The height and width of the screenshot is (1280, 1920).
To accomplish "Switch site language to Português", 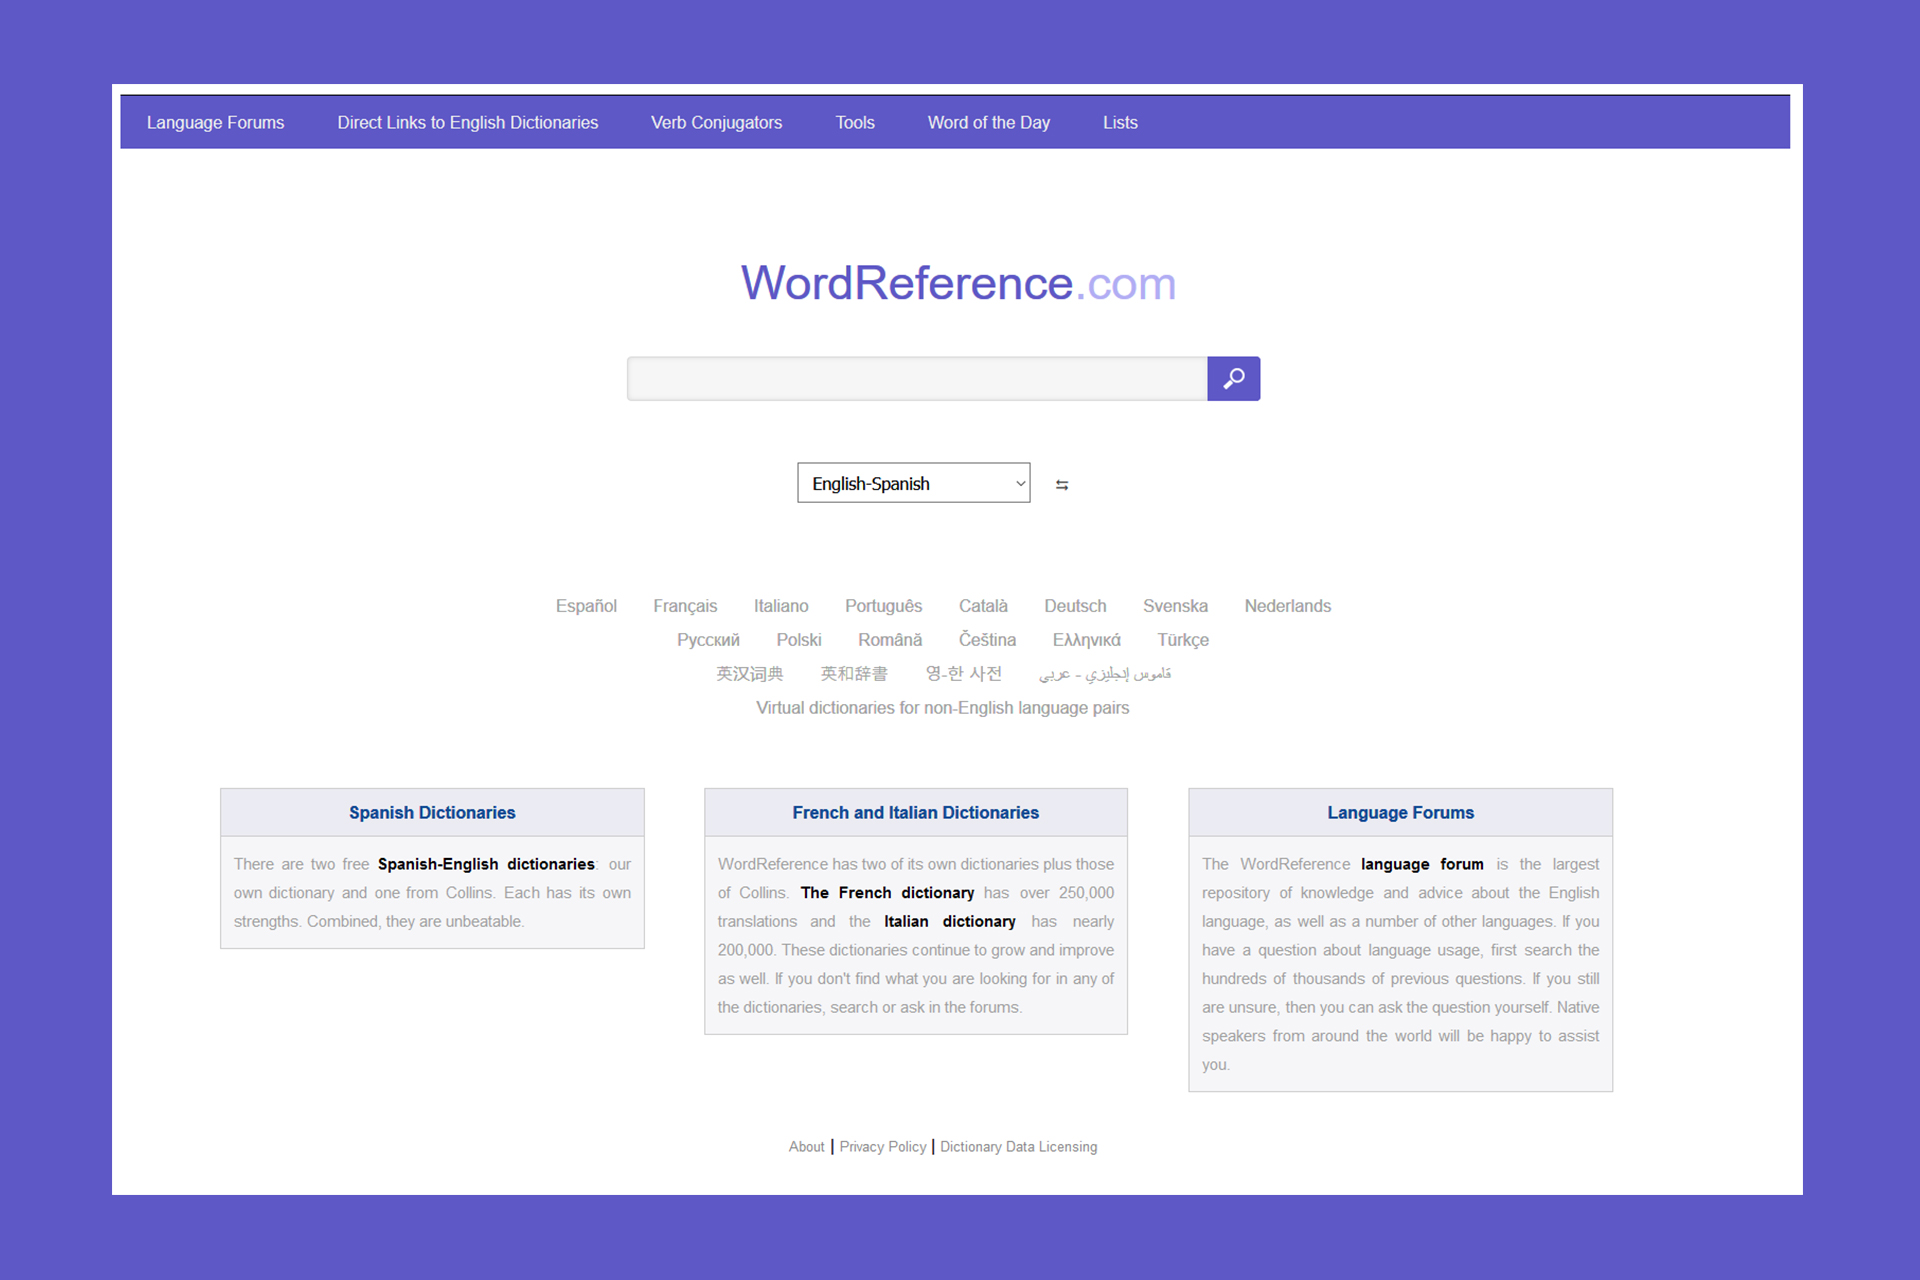I will (883, 606).
